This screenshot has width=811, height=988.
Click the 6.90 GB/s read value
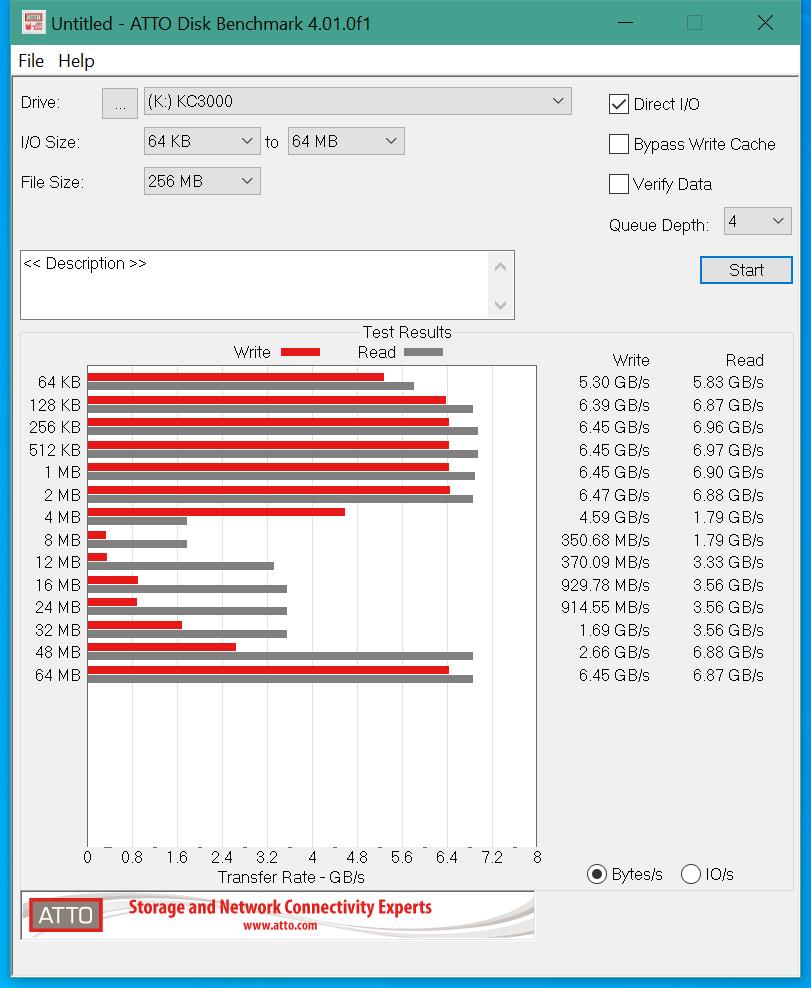tap(728, 473)
